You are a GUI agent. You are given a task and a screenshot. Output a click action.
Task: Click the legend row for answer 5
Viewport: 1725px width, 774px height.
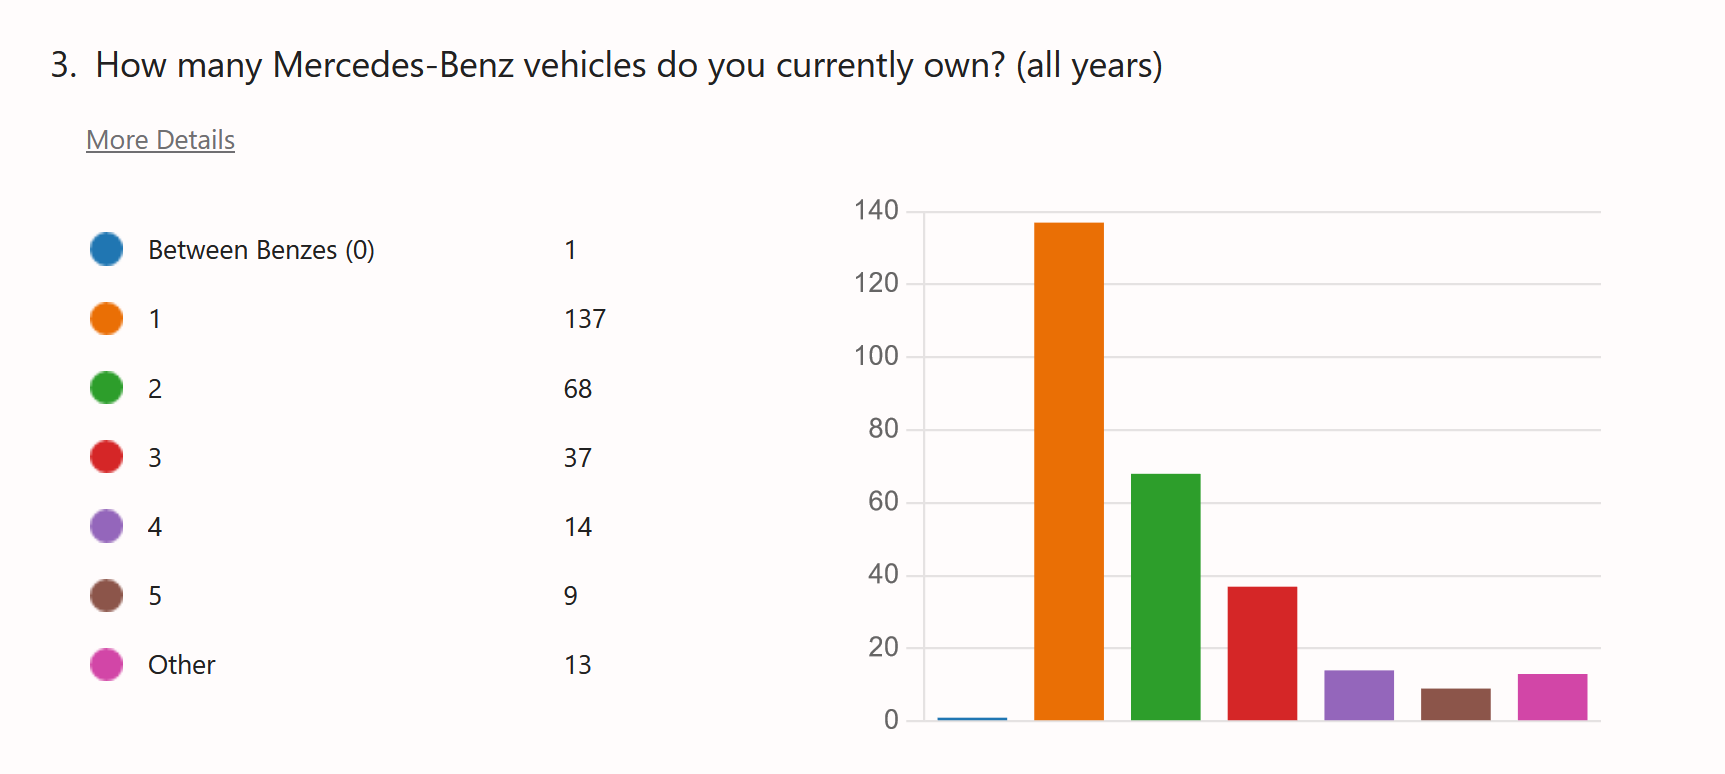point(154,594)
